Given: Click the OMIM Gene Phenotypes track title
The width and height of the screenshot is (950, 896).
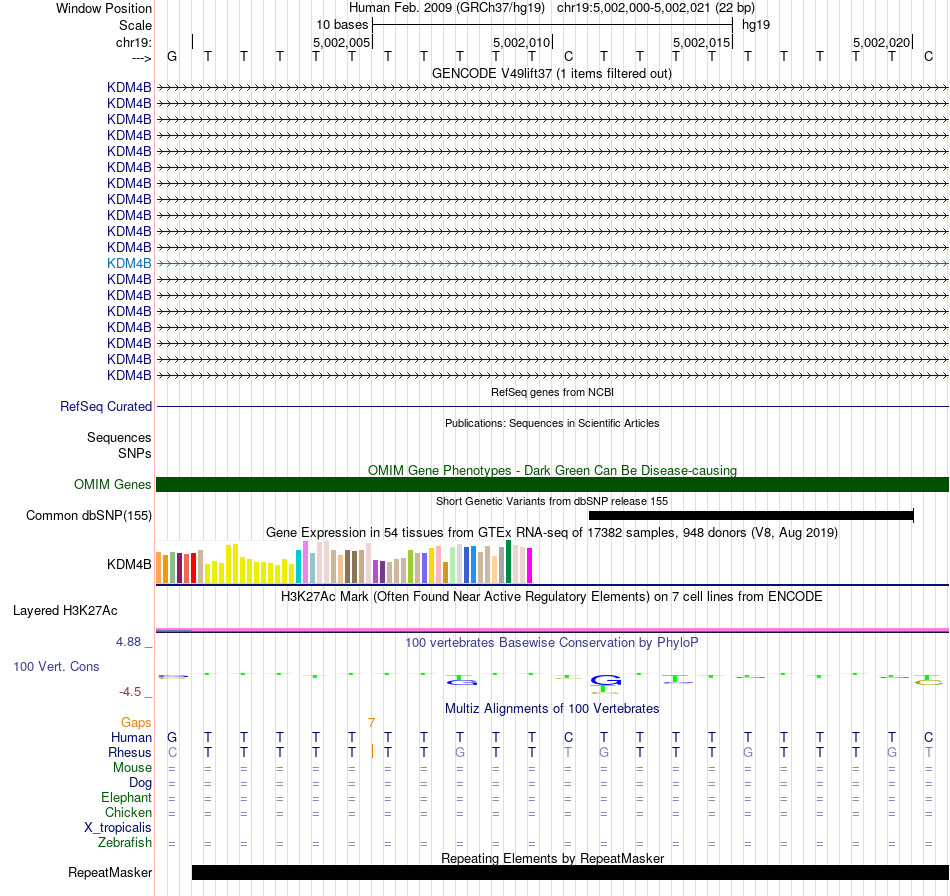Looking at the screenshot, I should tap(552, 471).
